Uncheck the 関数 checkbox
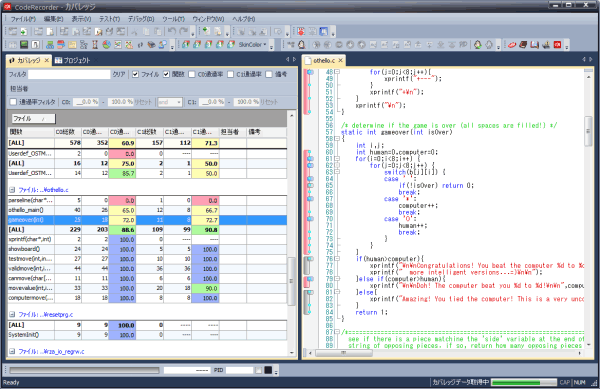Image resolution: width=600 pixels, height=389 pixels. (166, 74)
